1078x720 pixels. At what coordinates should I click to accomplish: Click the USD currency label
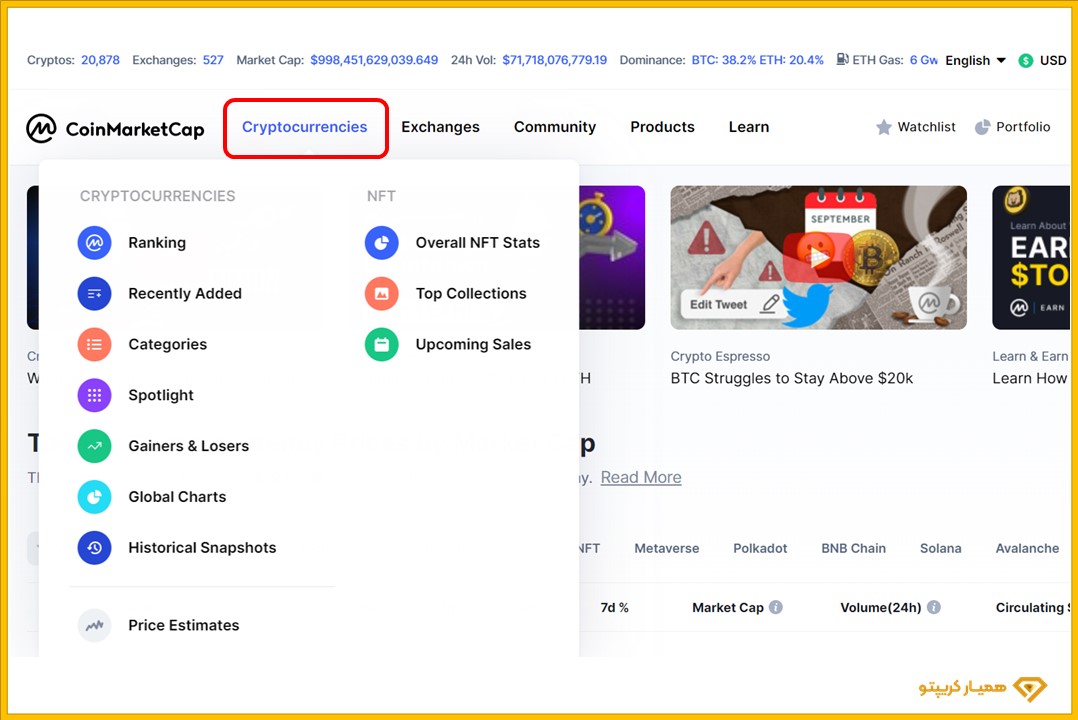1053,61
